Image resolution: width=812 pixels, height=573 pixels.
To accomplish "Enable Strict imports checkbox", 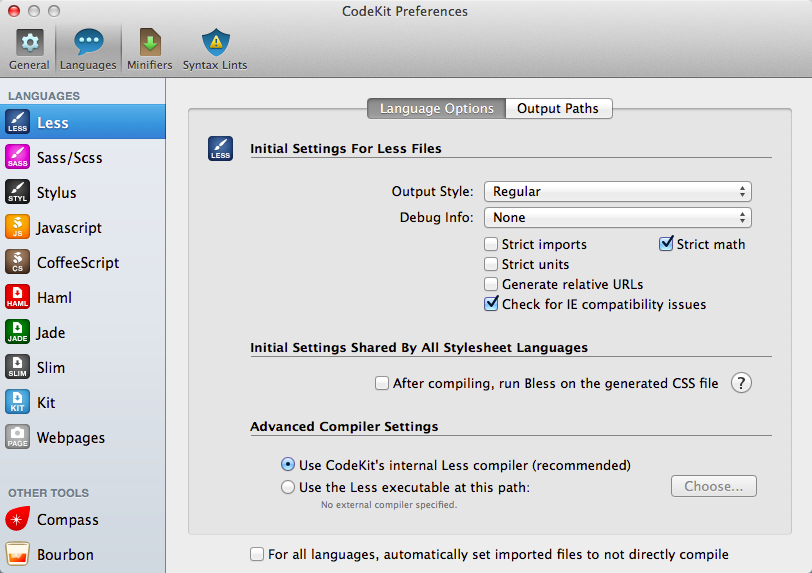I will 491,244.
